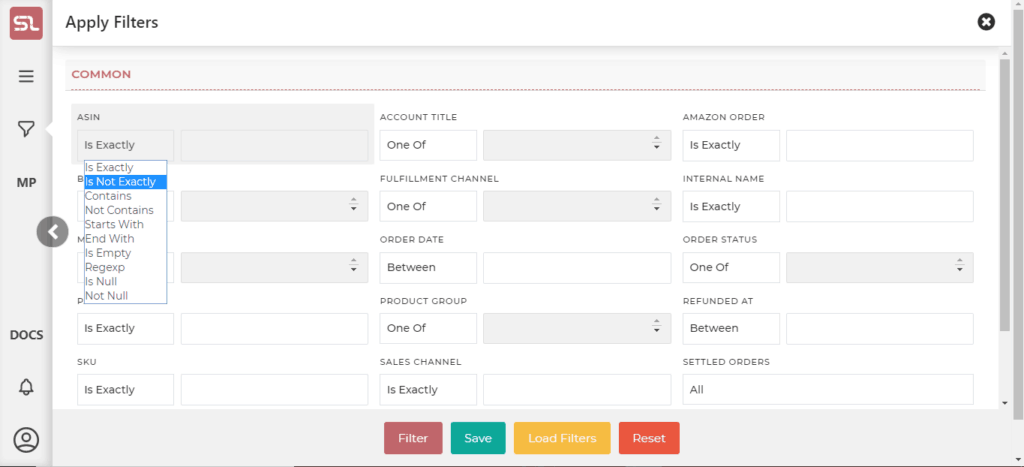Open Product Group values multi-select
1024x467 pixels.
pyautogui.click(x=577, y=328)
